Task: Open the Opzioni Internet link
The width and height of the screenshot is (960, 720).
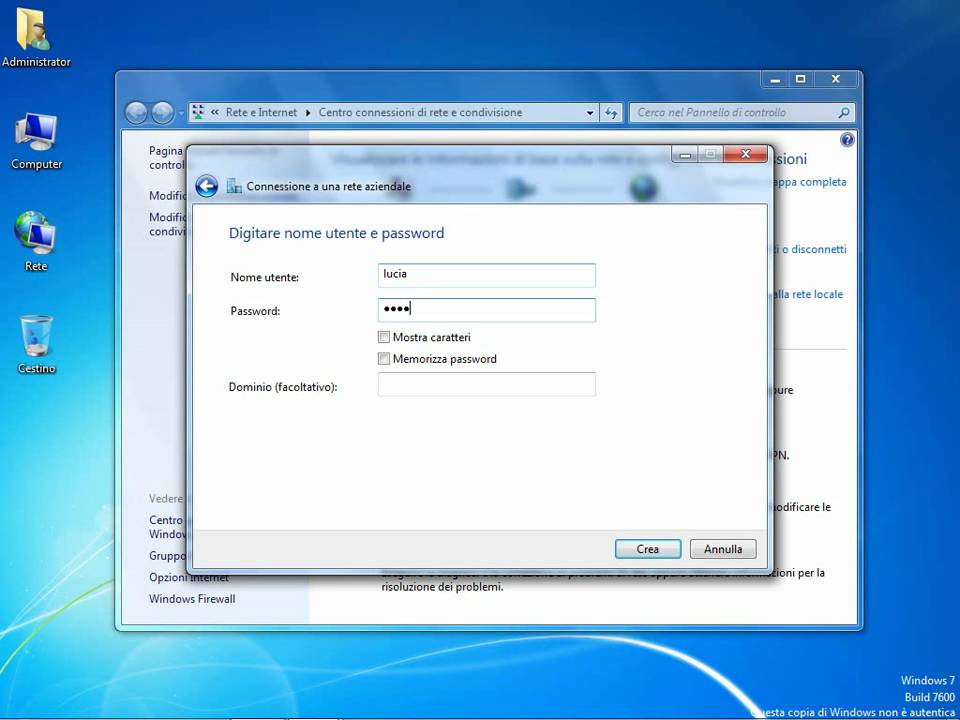Action: pos(189,577)
